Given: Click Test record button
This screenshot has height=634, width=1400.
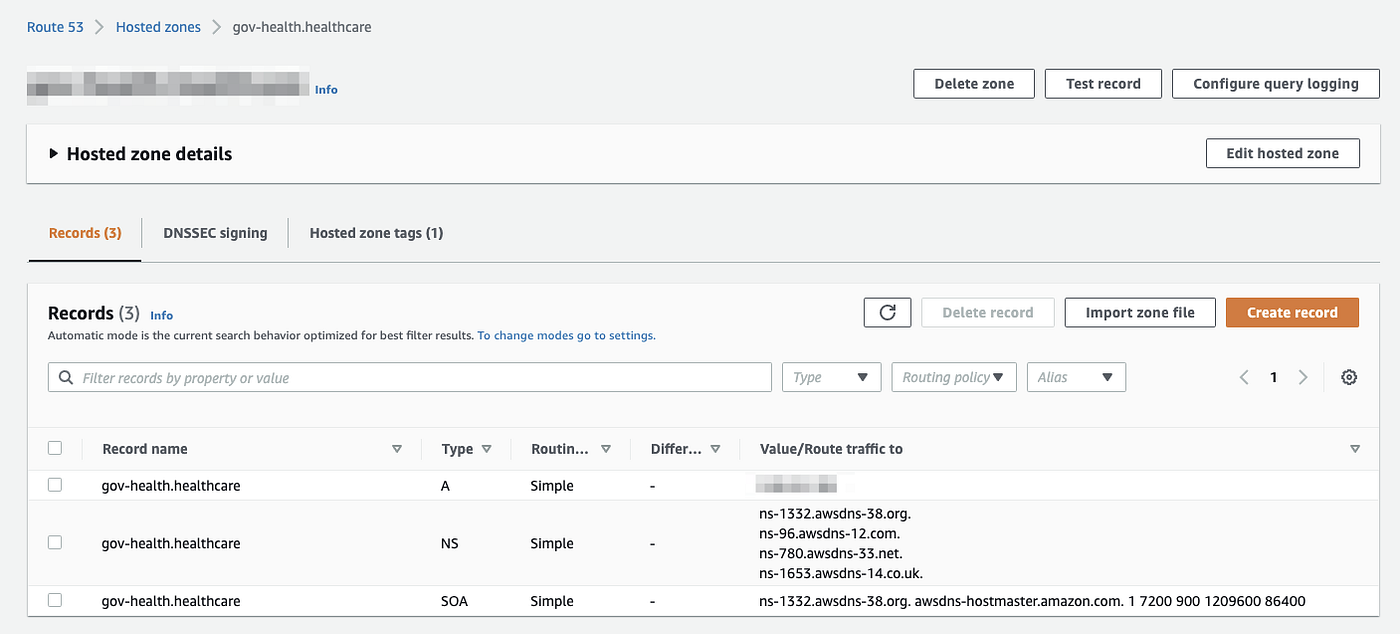Looking at the screenshot, I should click(x=1103, y=84).
